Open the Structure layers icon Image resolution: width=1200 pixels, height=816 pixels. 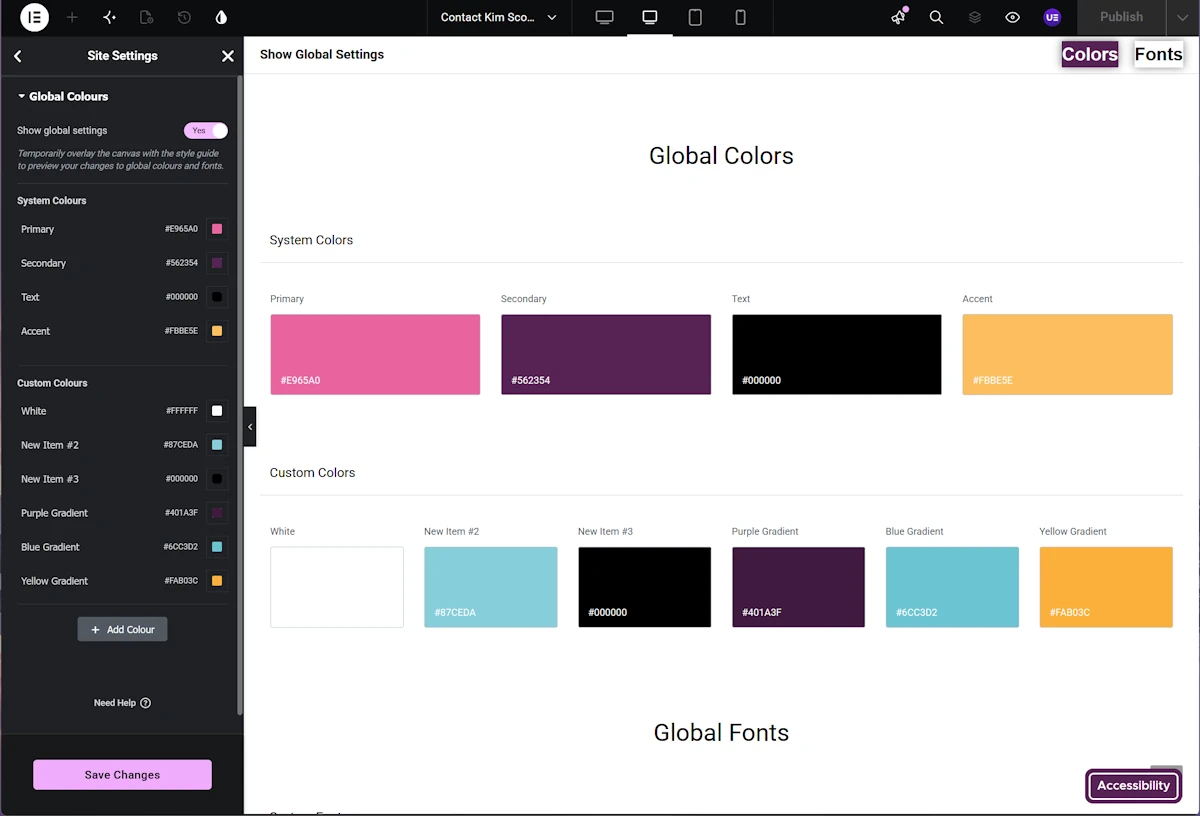[975, 17]
